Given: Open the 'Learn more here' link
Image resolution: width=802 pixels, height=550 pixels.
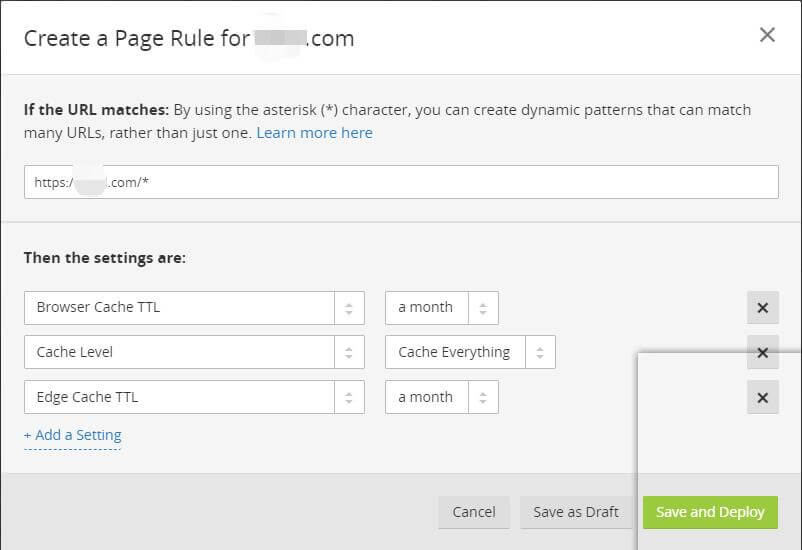Looking at the screenshot, I should pyautogui.click(x=314, y=133).
